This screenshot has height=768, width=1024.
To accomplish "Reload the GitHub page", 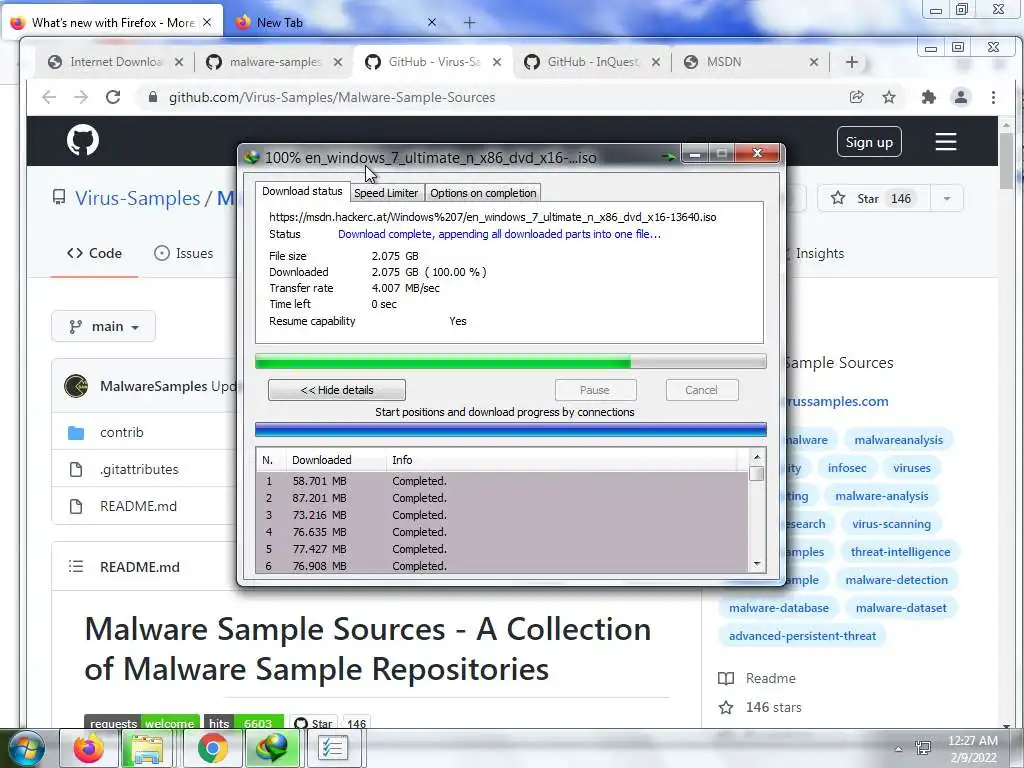I will pos(113,97).
